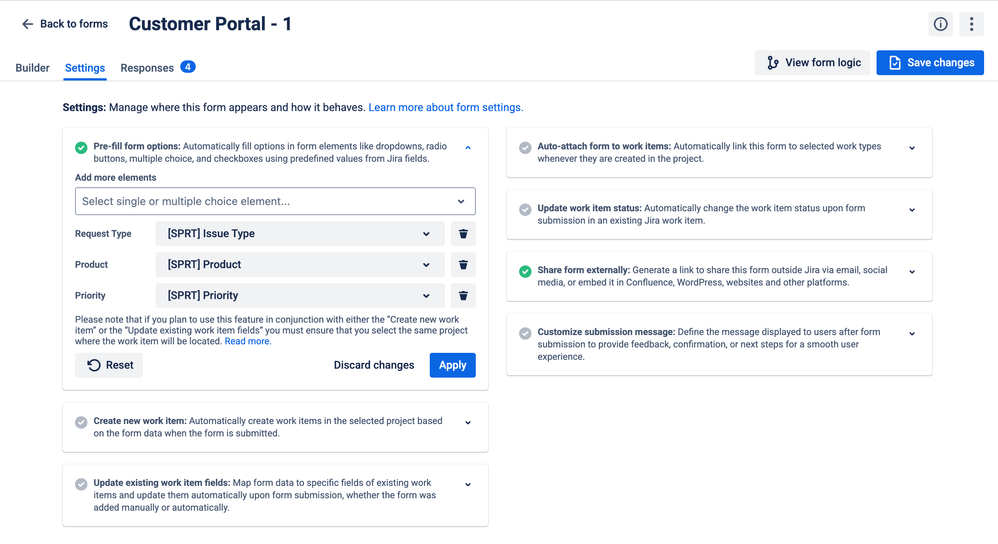
Task: Click trash icon next to Priority field
Action: pos(463,295)
